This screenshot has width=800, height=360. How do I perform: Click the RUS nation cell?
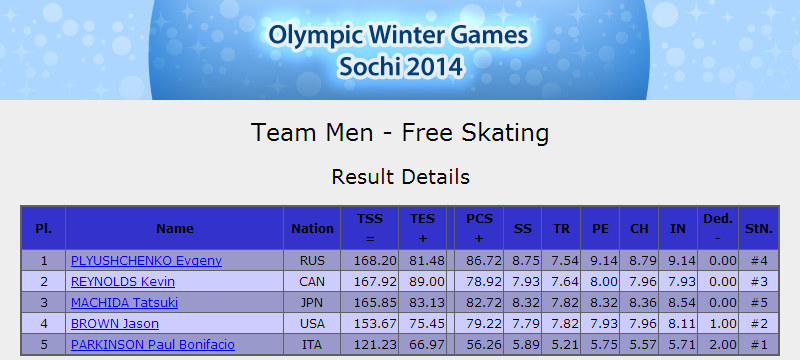[312, 261]
